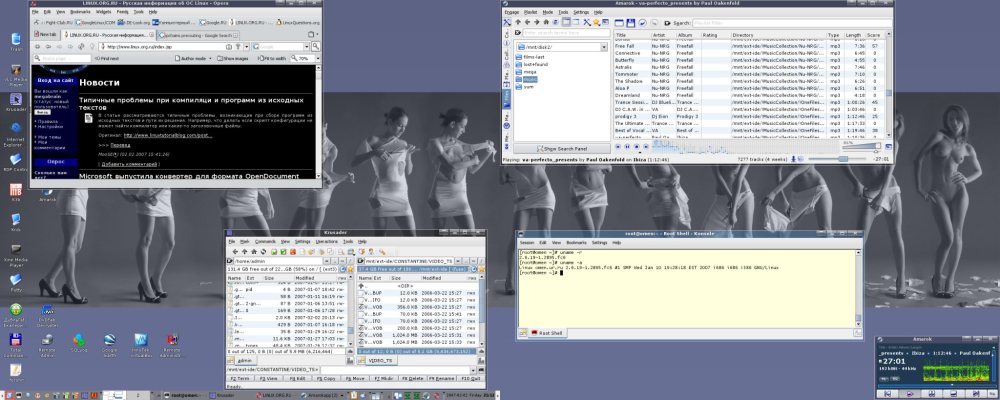Sort Amarok playlist by Length column
Viewport: 1000px width, 400px height.
[854, 35]
